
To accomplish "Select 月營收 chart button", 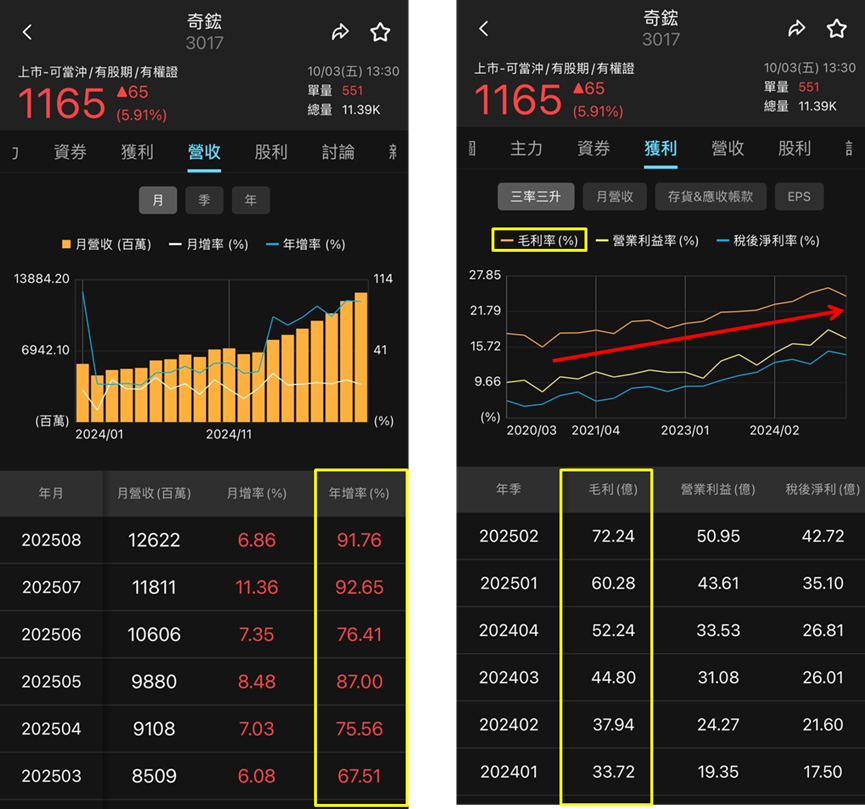I will click(615, 196).
